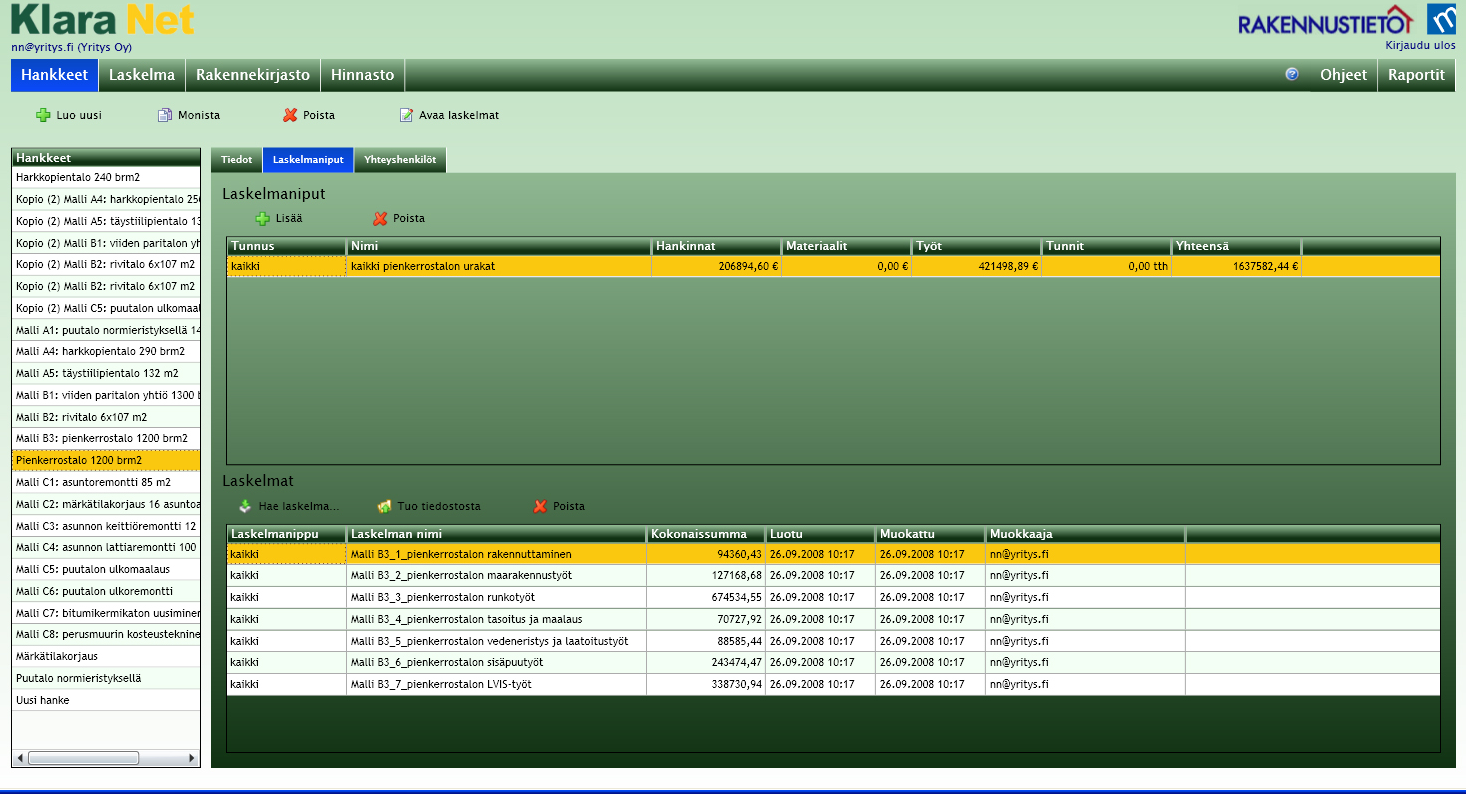Click the red X Poista icon under Laskelmaniput

tap(380, 218)
